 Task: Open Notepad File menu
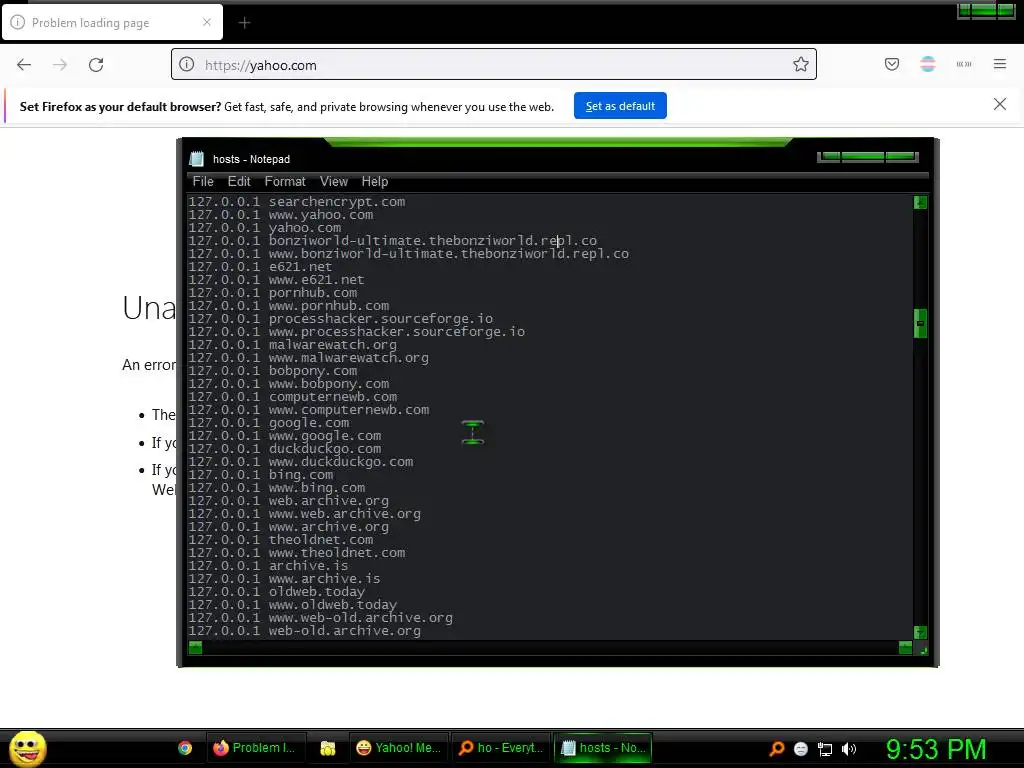click(x=203, y=182)
